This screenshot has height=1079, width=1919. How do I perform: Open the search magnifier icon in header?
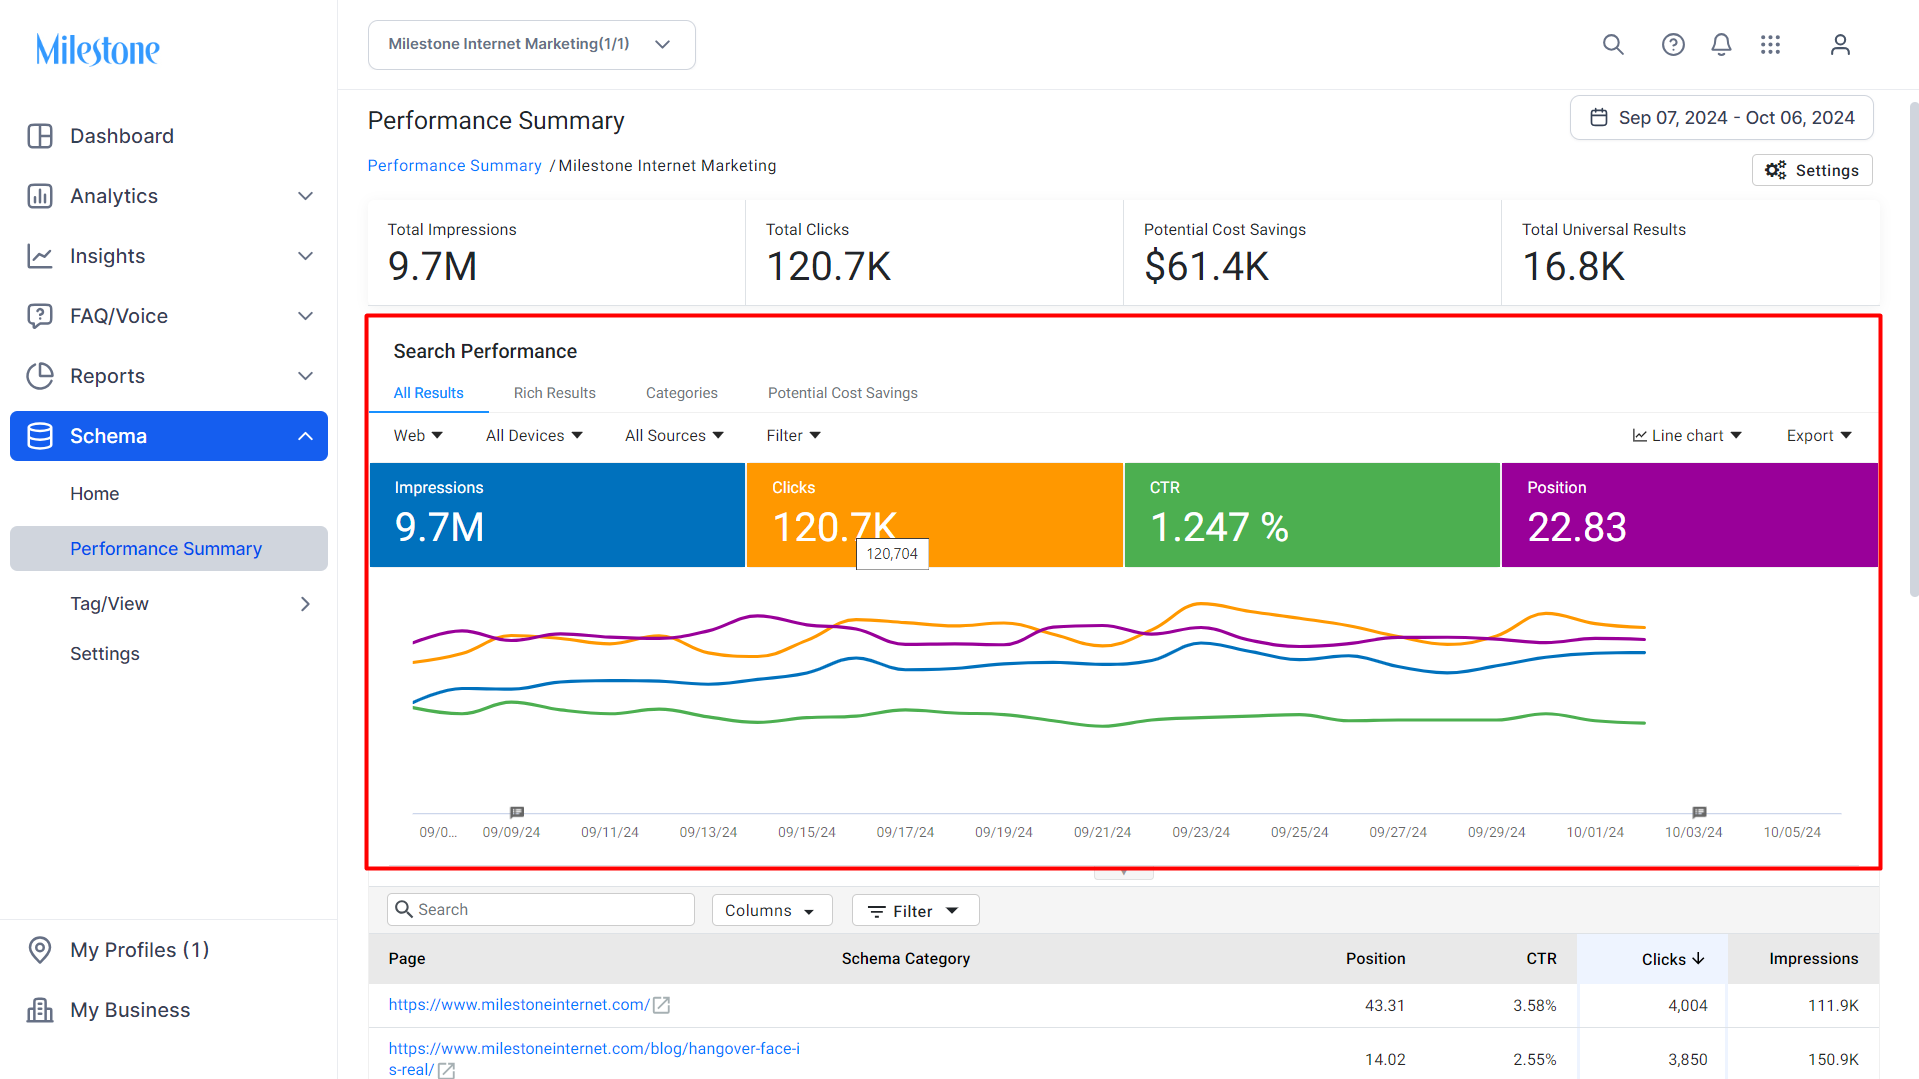click(x=1613, y=45)
